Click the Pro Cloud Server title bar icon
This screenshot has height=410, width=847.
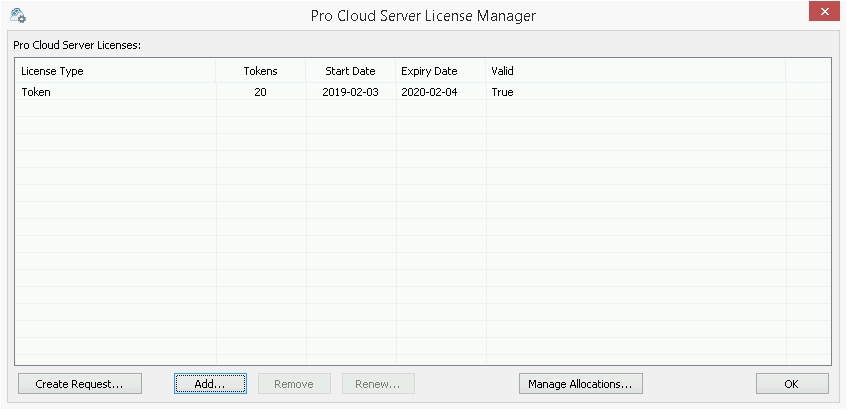18,14
